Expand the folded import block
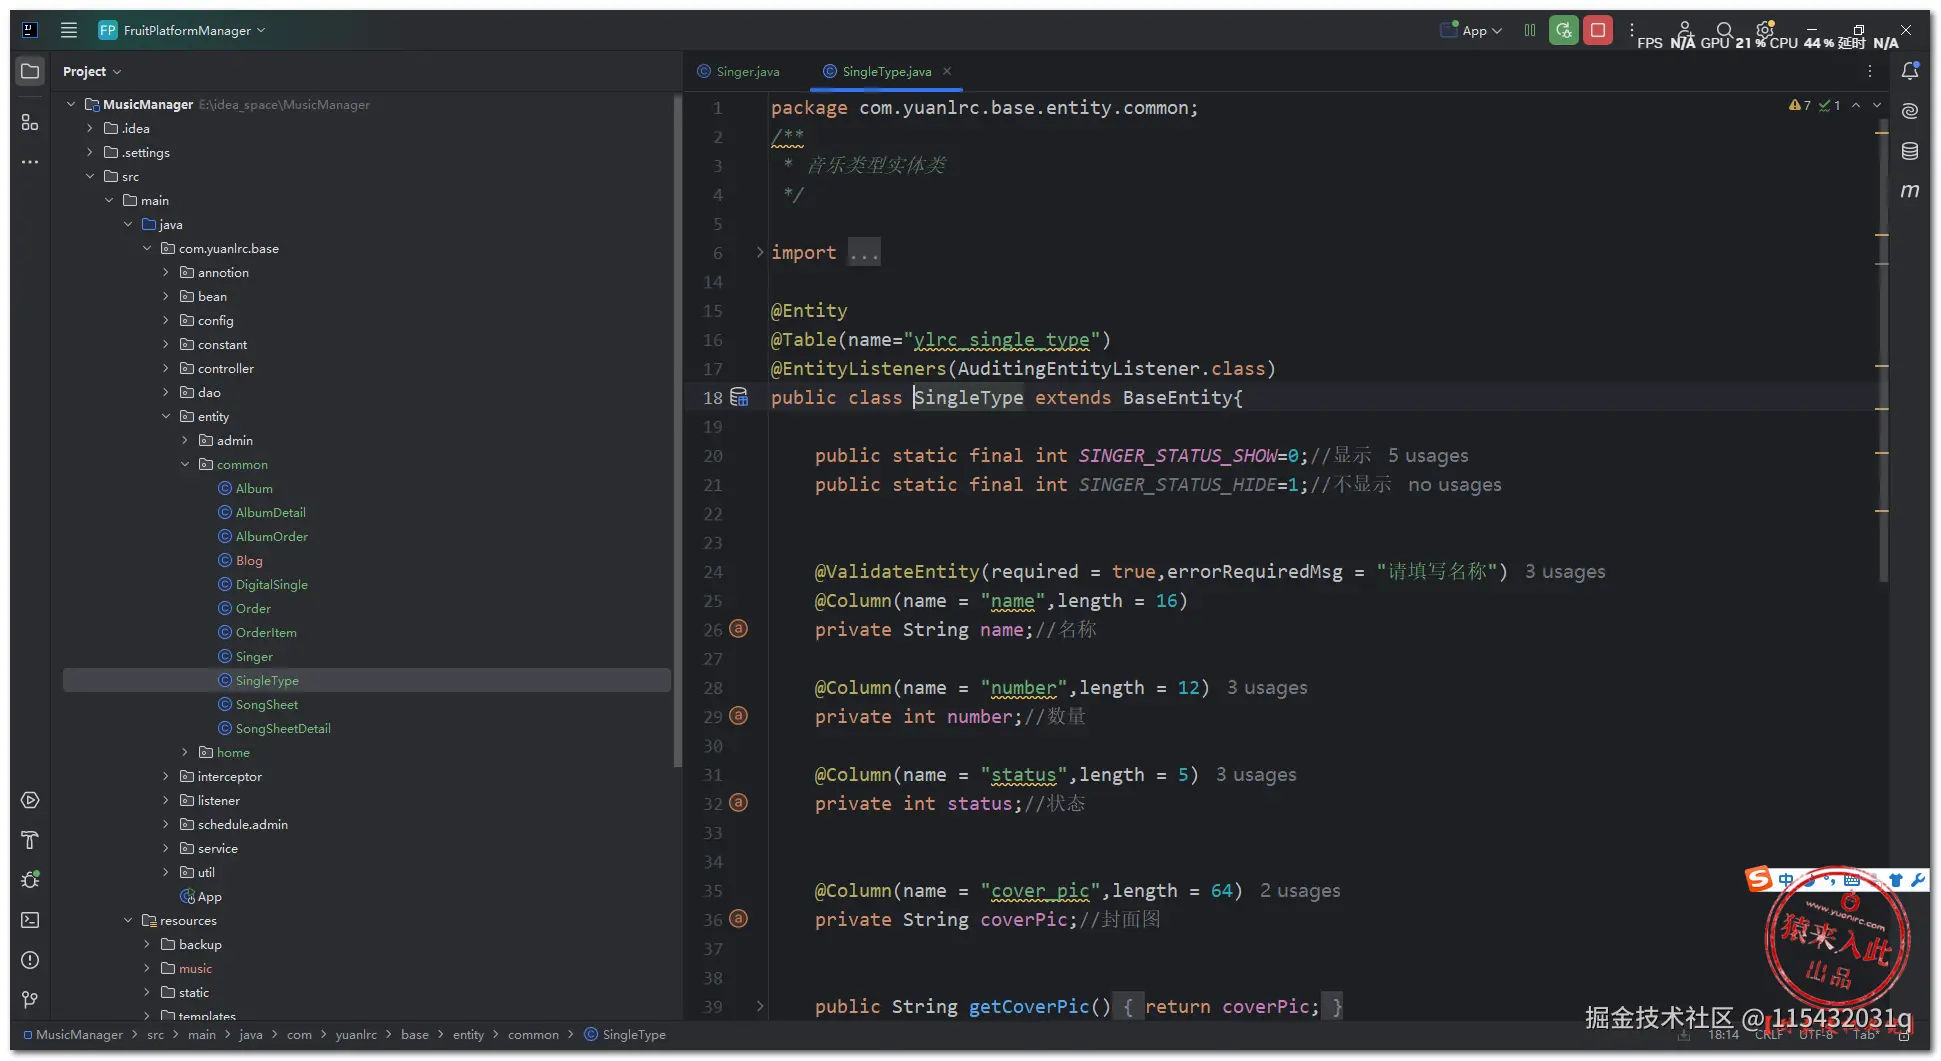The height and width of the screenshot is (1061, 1941). (x=760, y=252)
